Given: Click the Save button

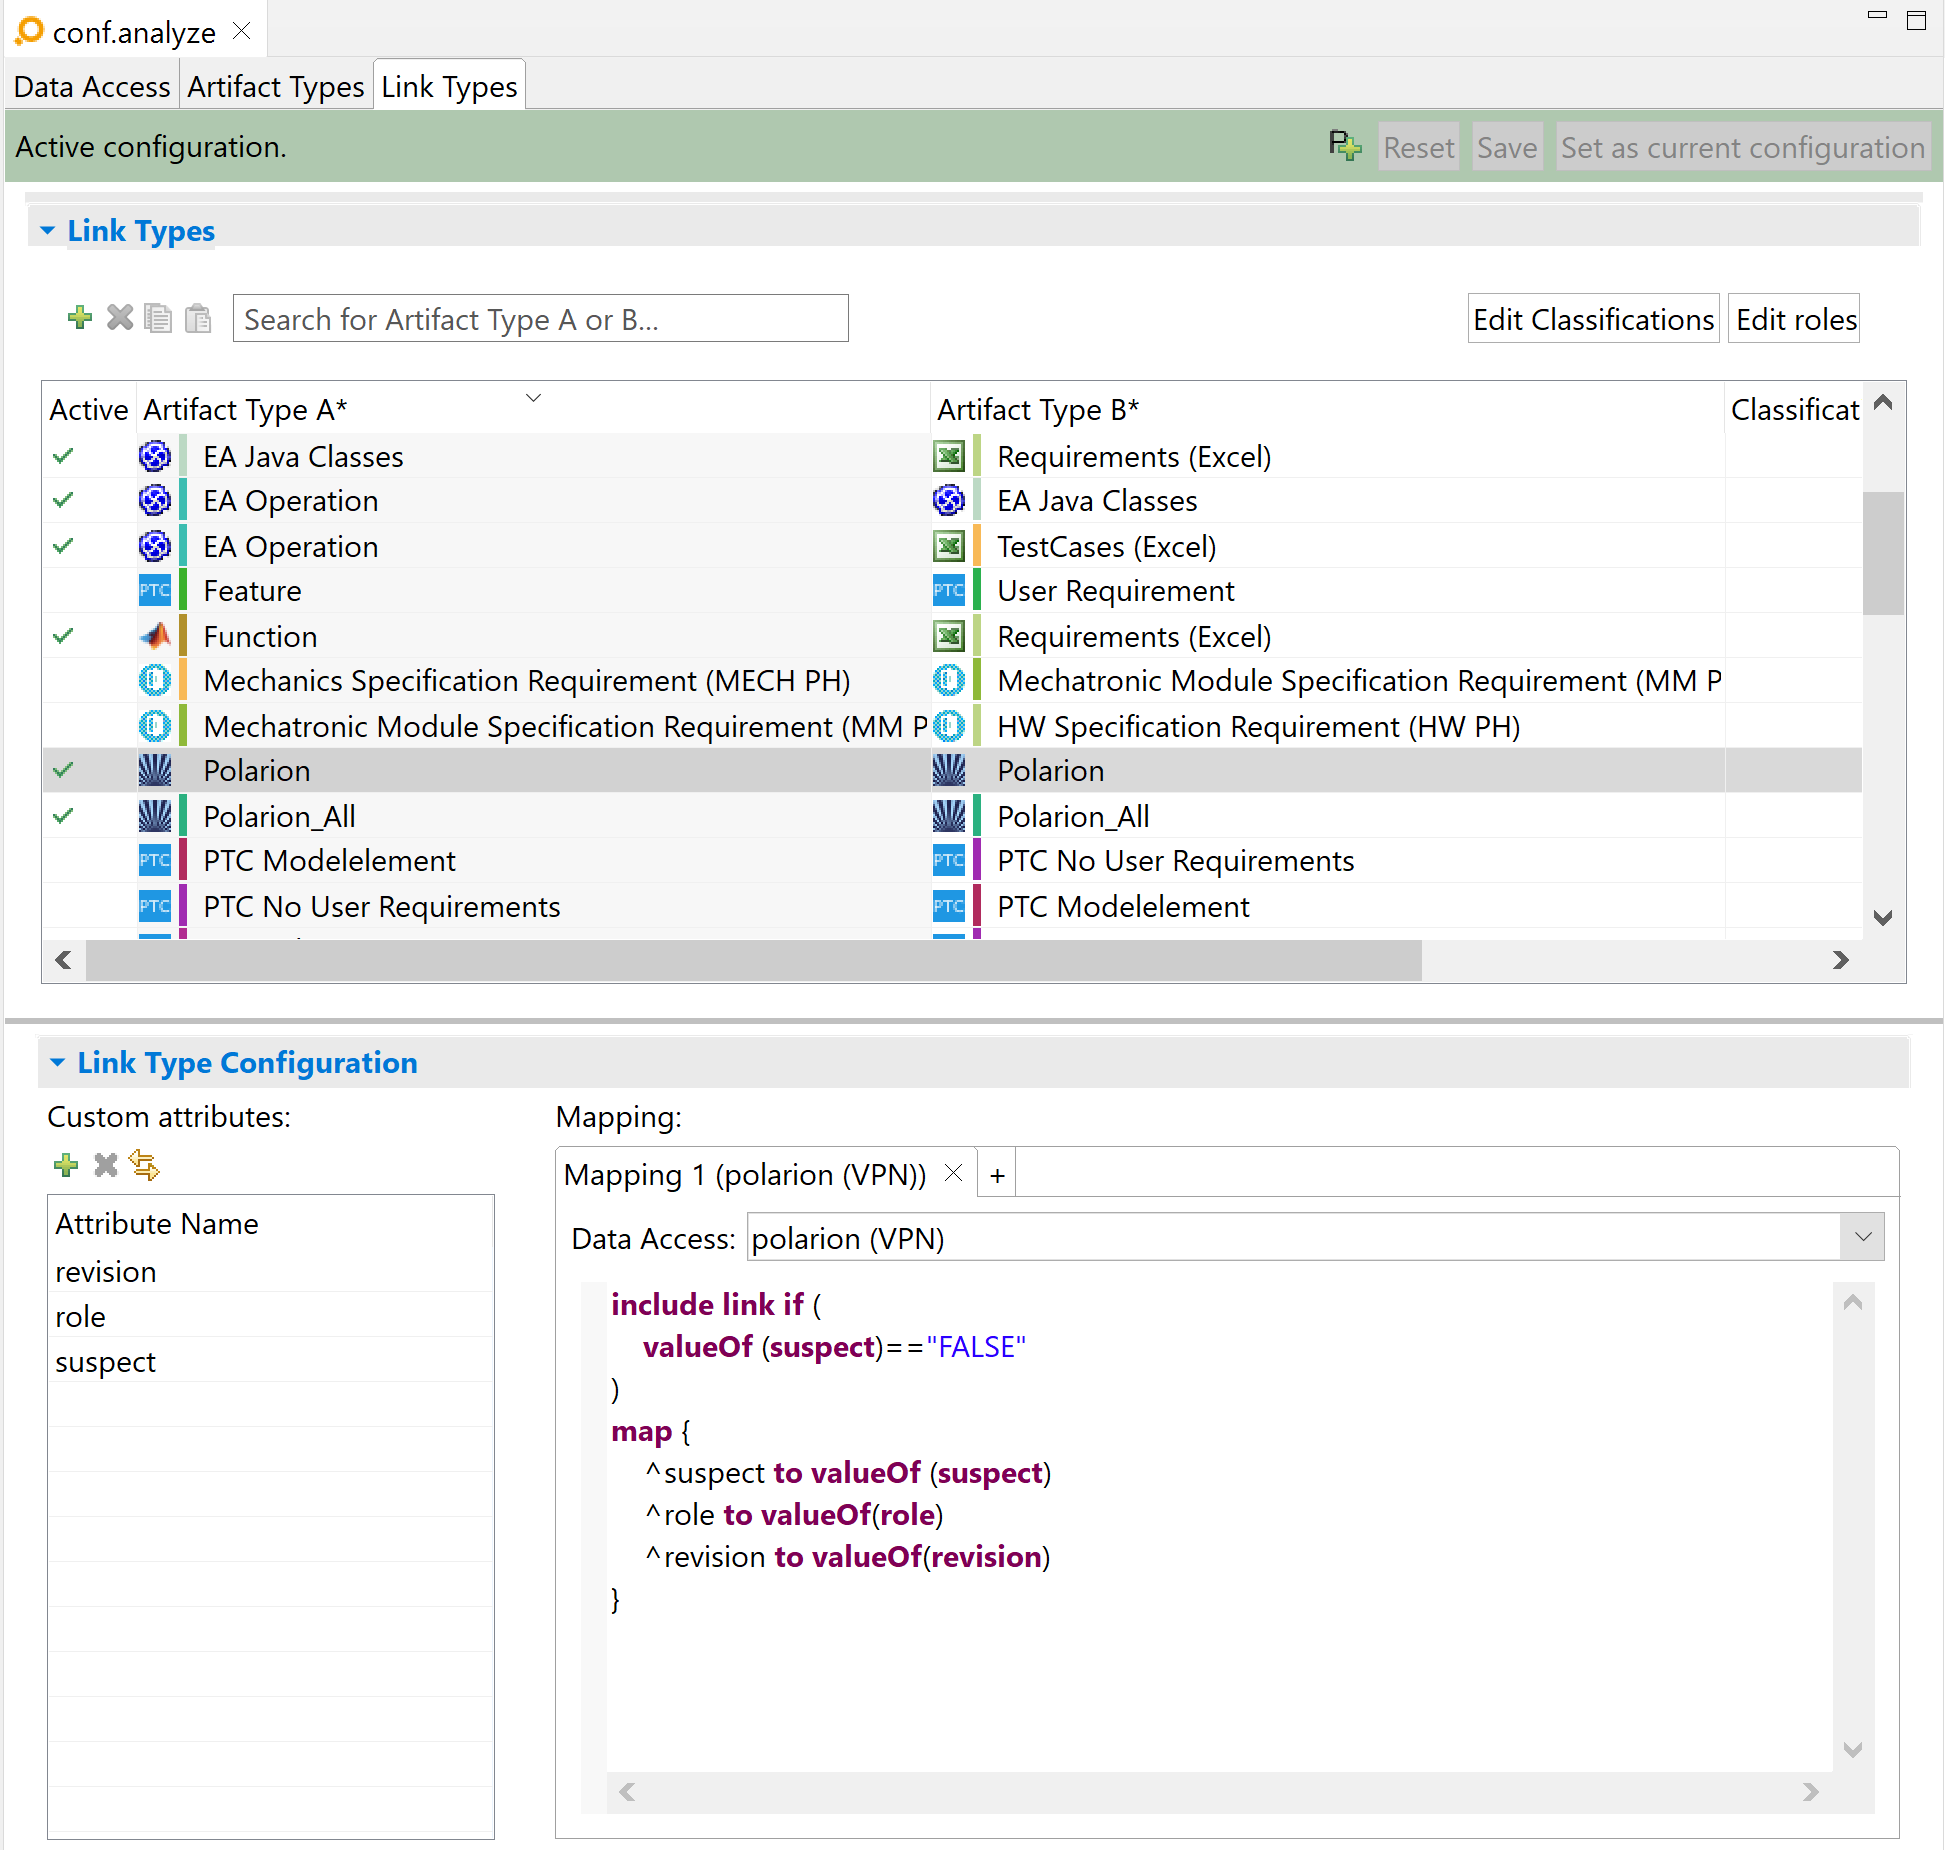Looking at the screenshot, I should coord(1507,147).
